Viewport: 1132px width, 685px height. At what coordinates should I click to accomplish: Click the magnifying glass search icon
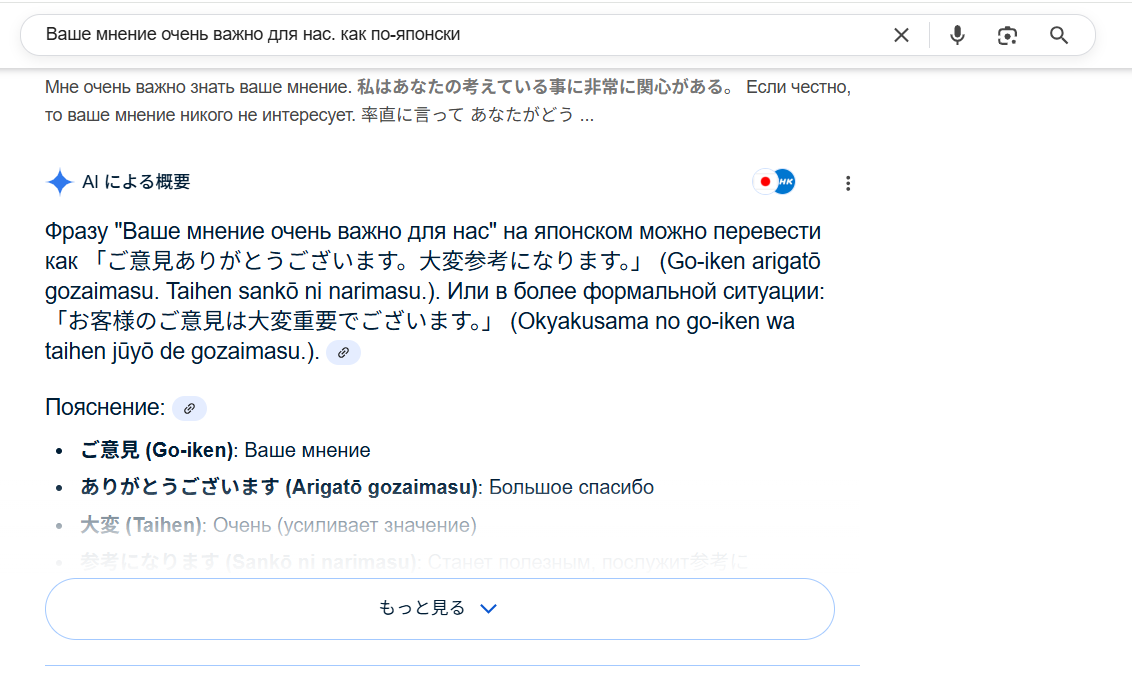[x=1059, y=36]
